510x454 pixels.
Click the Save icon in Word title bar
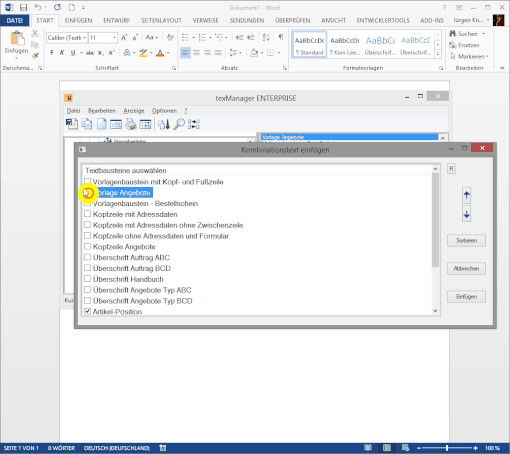coord(23,7)
